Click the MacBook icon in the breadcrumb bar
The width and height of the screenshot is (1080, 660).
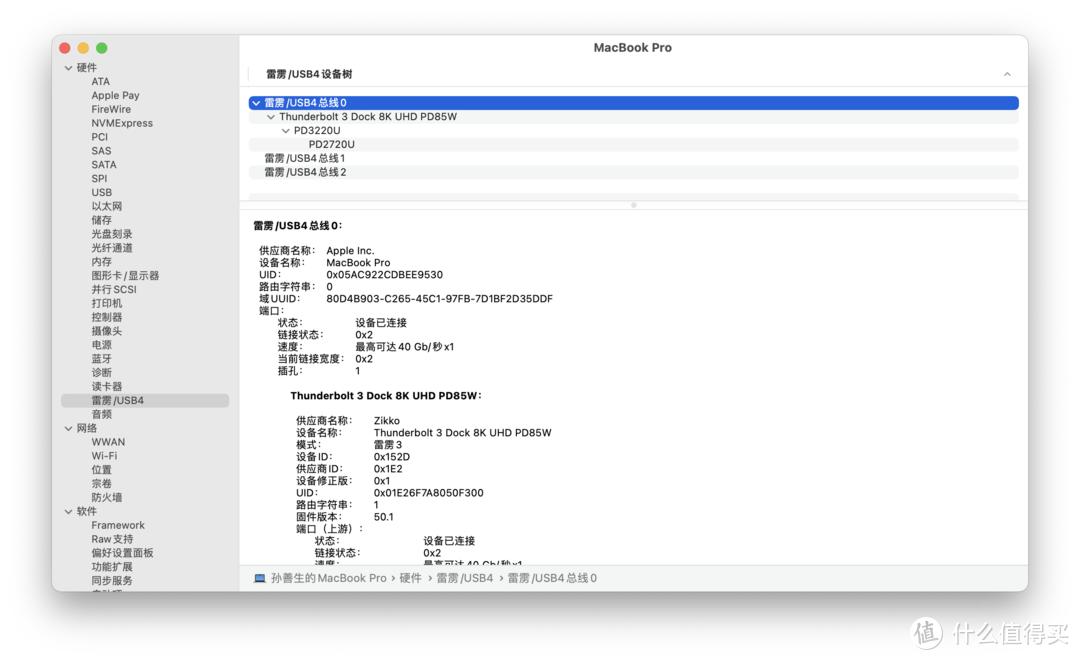click(x=261, y=578)
